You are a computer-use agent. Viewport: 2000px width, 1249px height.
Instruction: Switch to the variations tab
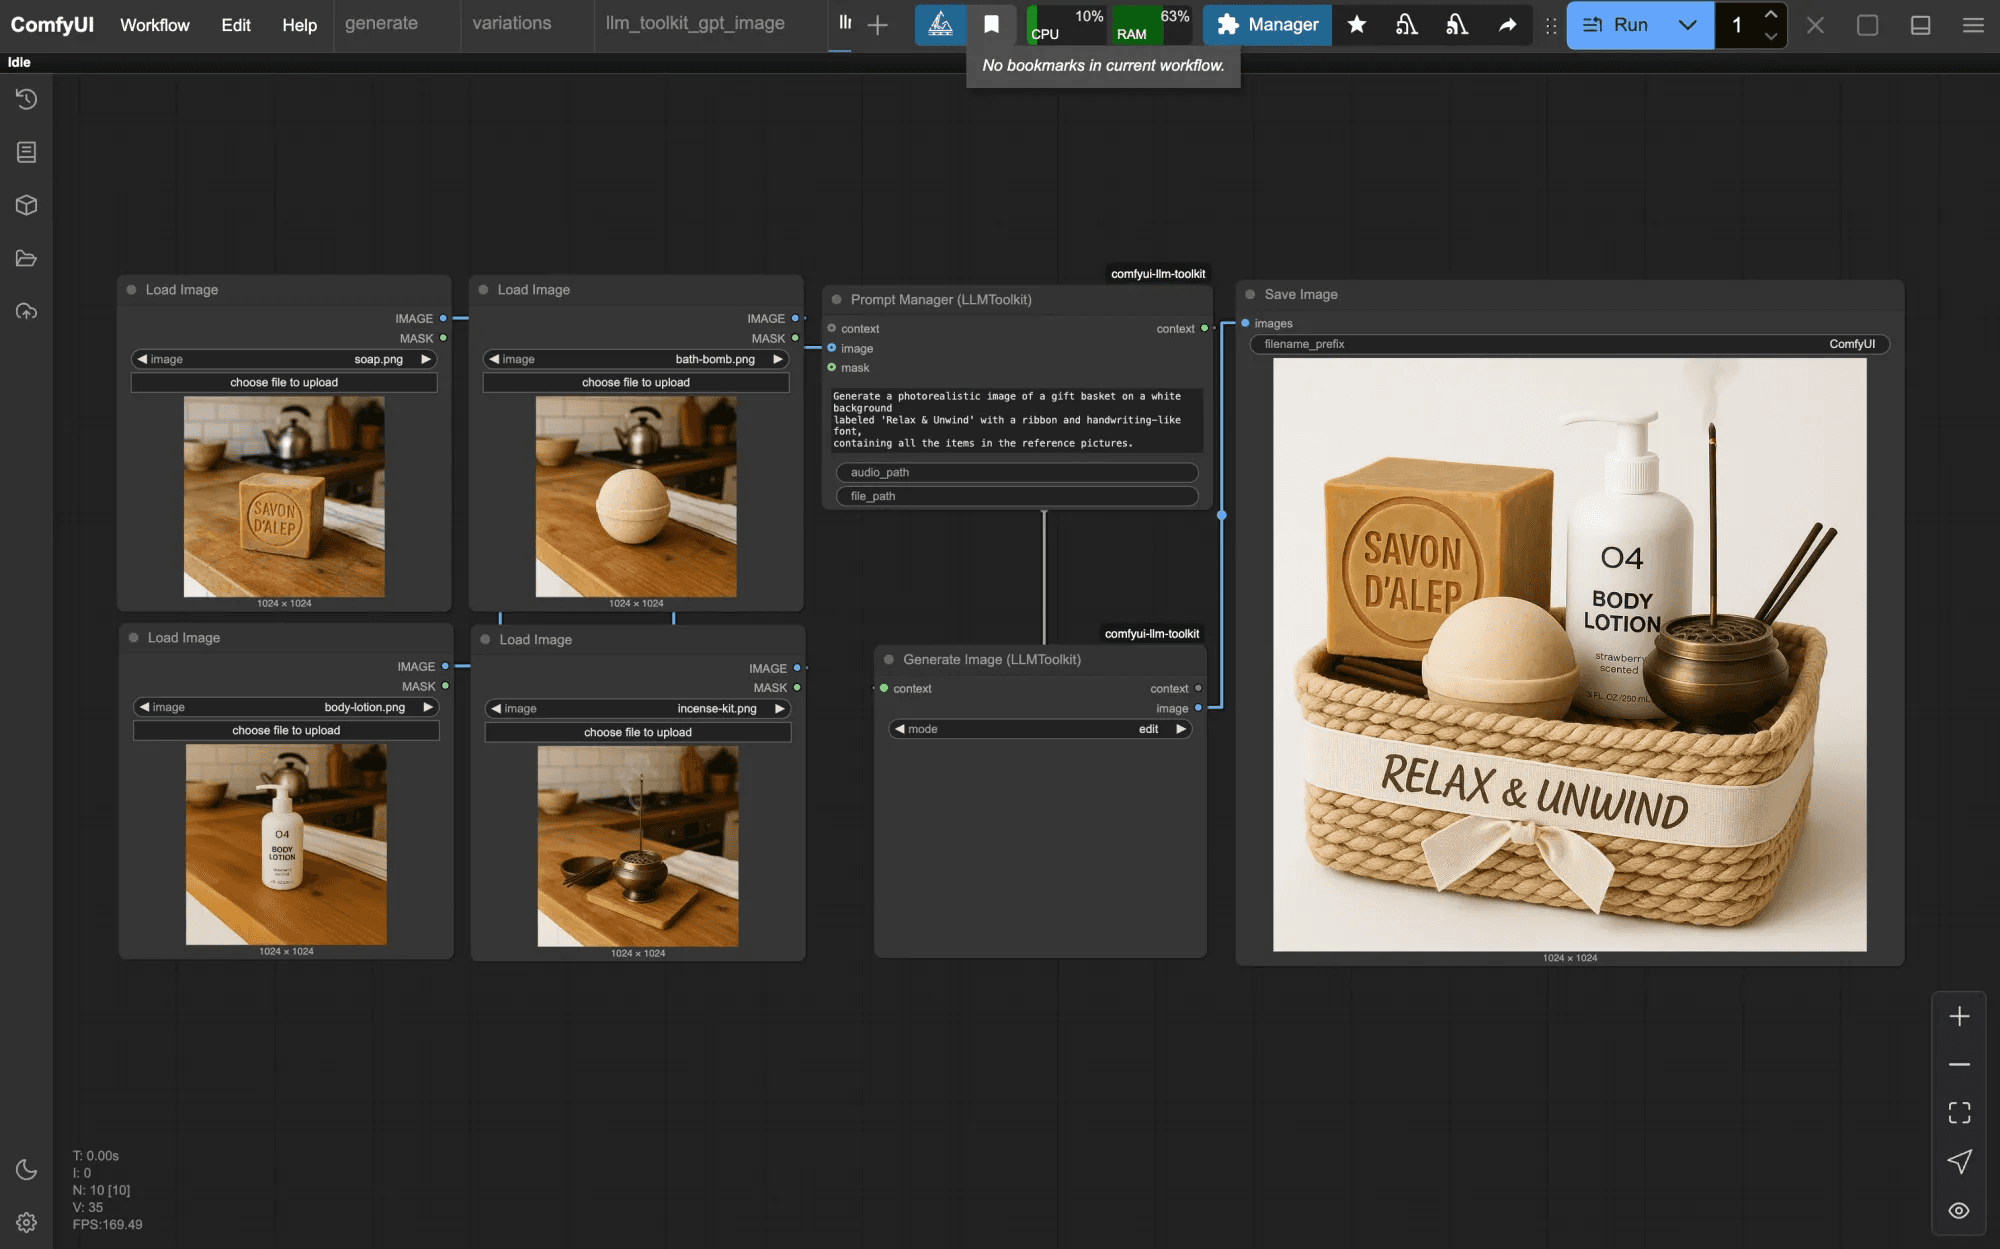pyautogui.click(x=511, y=23)
